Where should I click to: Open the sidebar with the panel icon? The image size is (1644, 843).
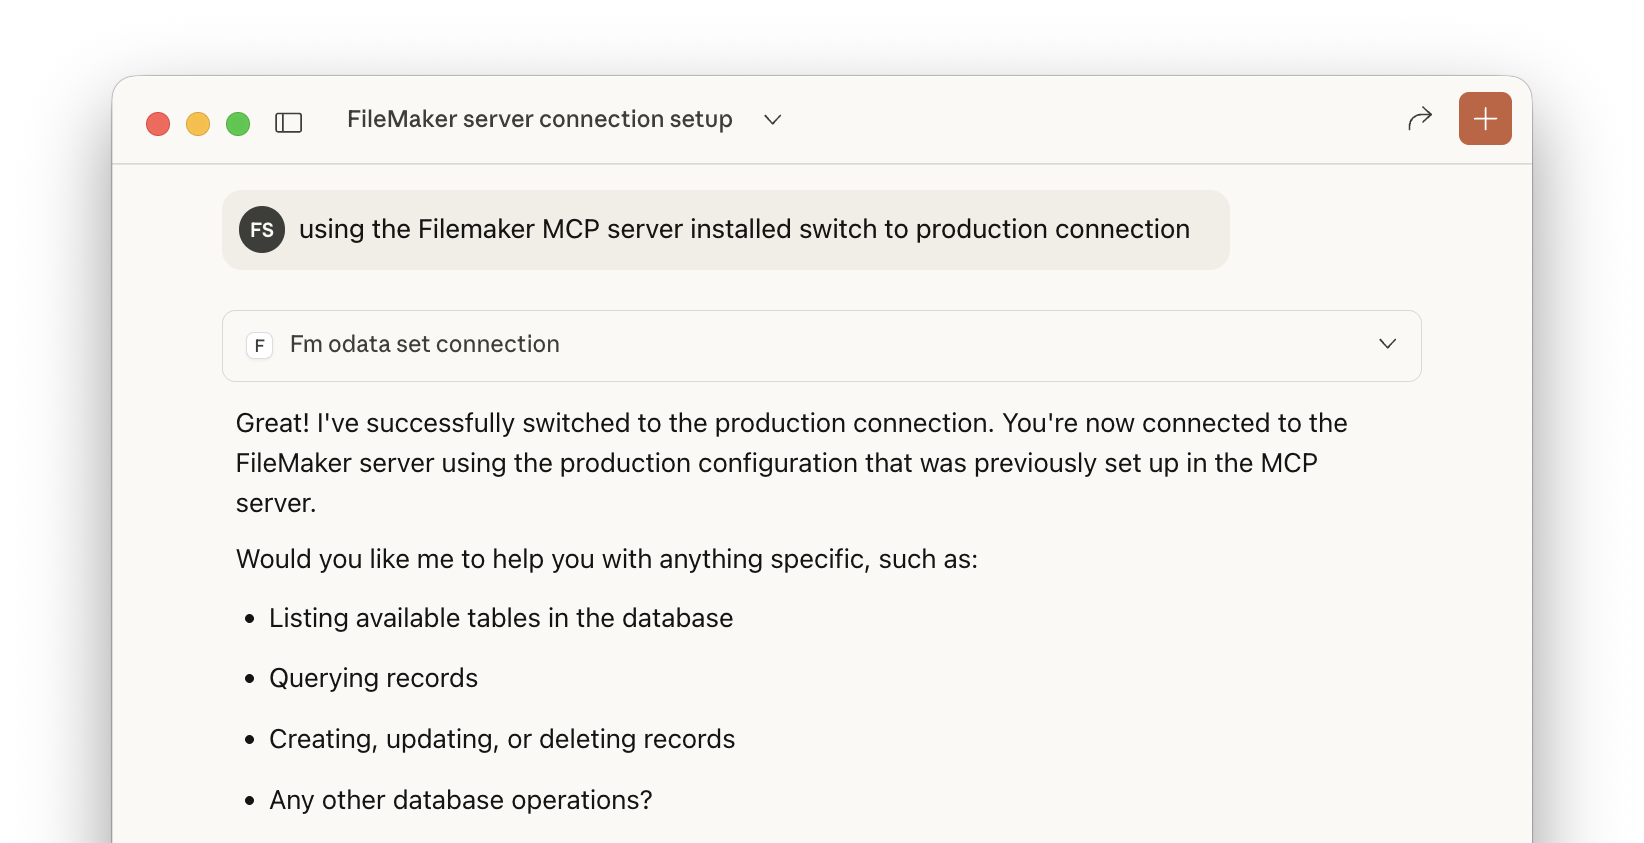click(x=288, y=122)
